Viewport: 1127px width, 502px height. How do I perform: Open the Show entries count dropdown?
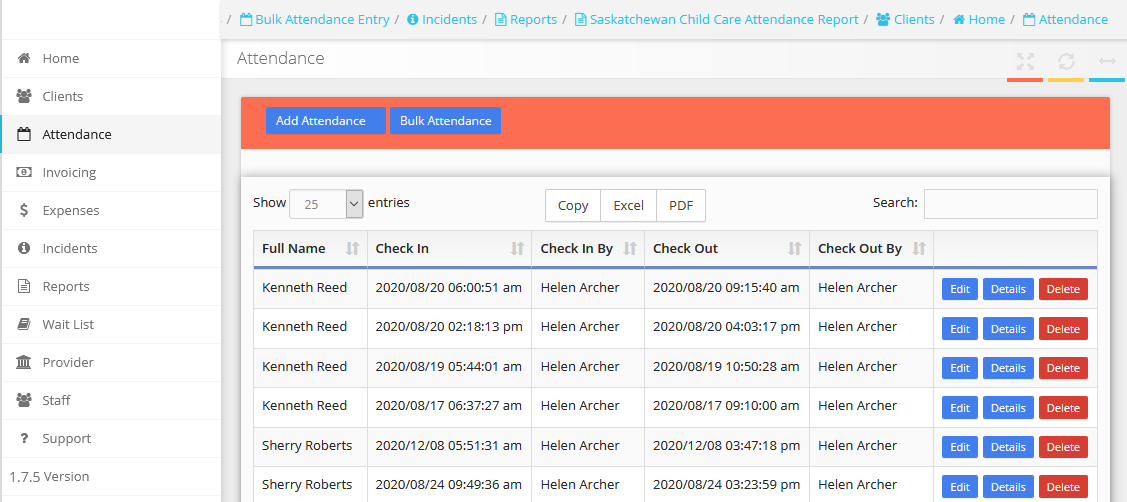click(x=326, y=204)
